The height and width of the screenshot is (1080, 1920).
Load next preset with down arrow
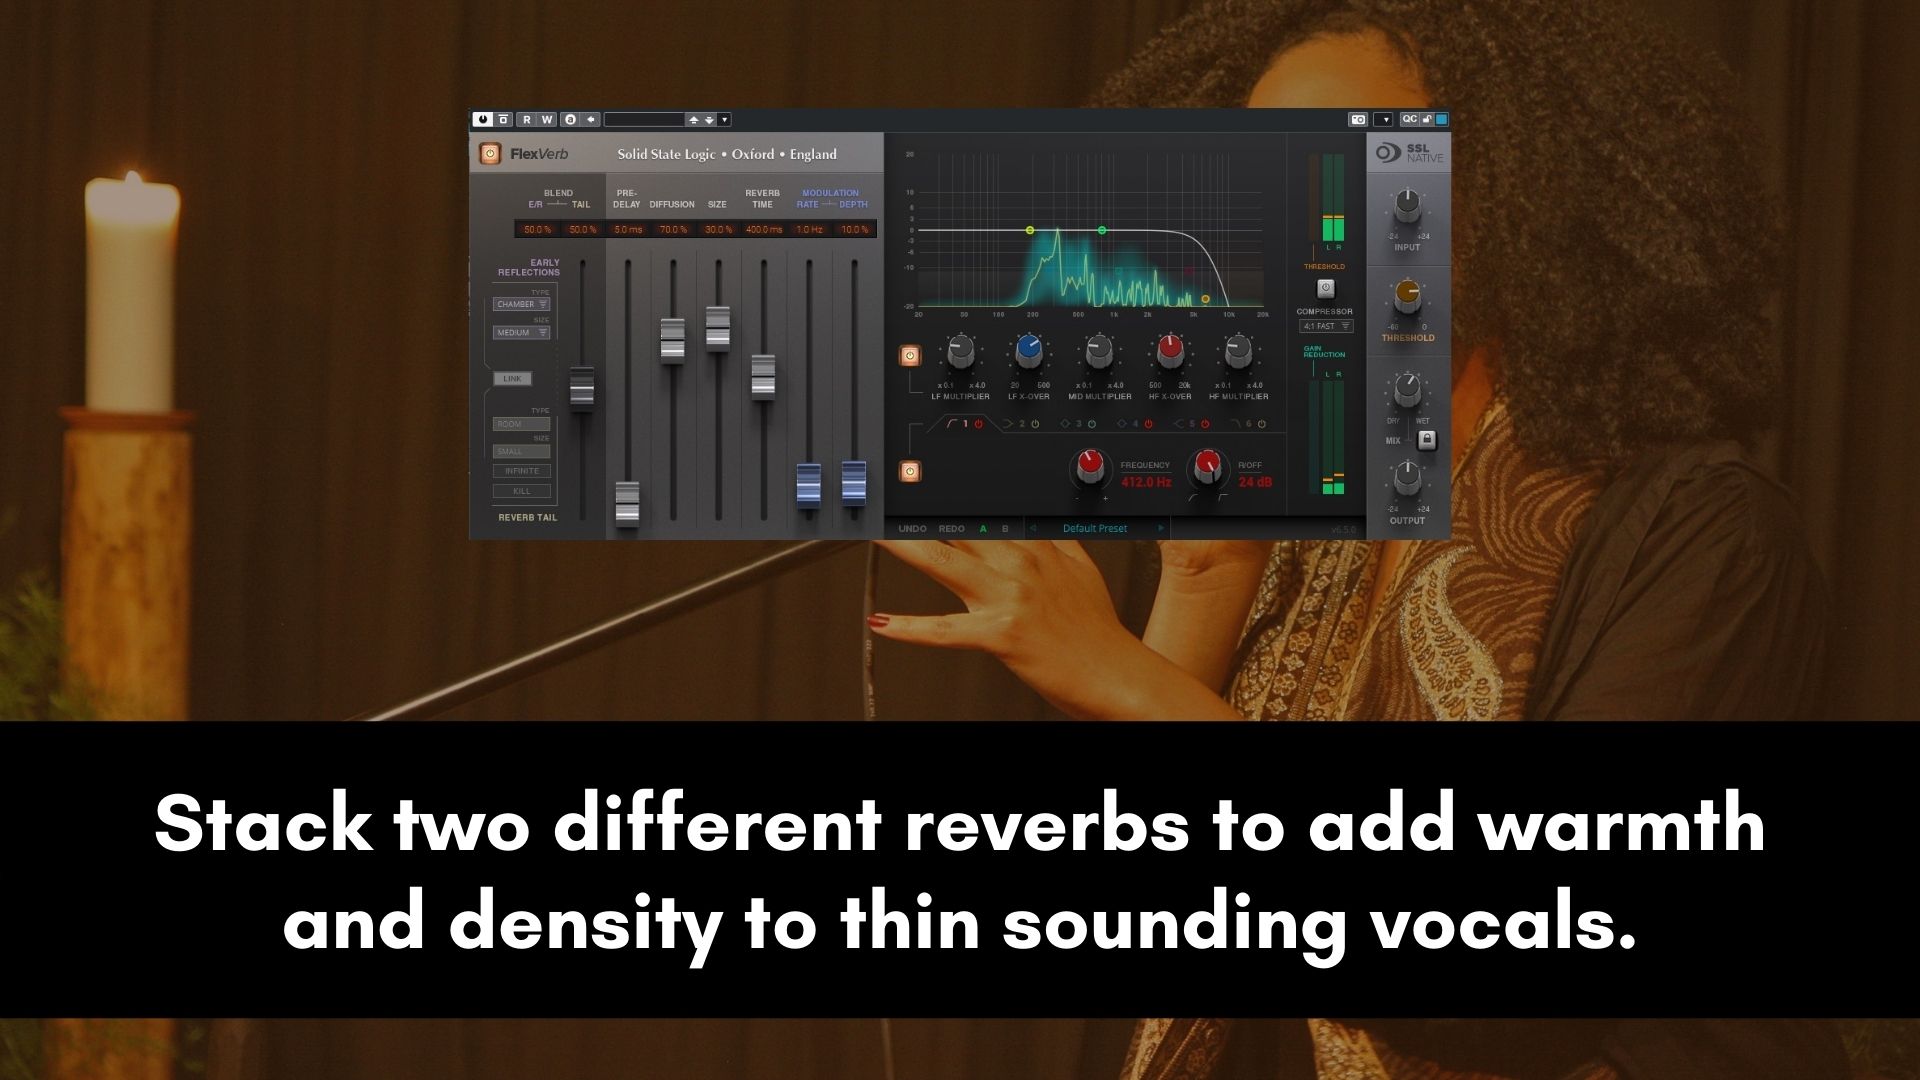coord(709,120)
